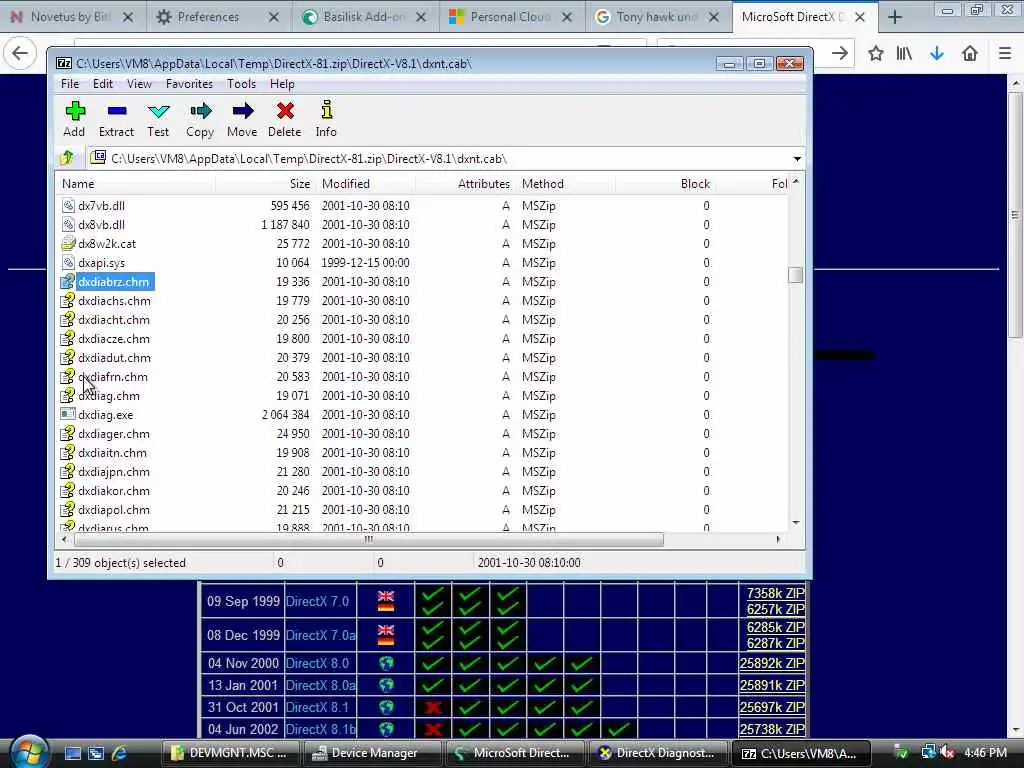Click the Move toolbar icon
The width and height of the screenshot is (1024, 768).
tap(242, 111)
